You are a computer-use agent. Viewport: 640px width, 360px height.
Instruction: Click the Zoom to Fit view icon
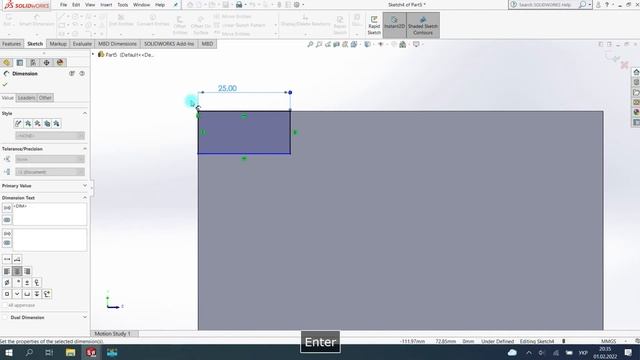coord(310,44)
